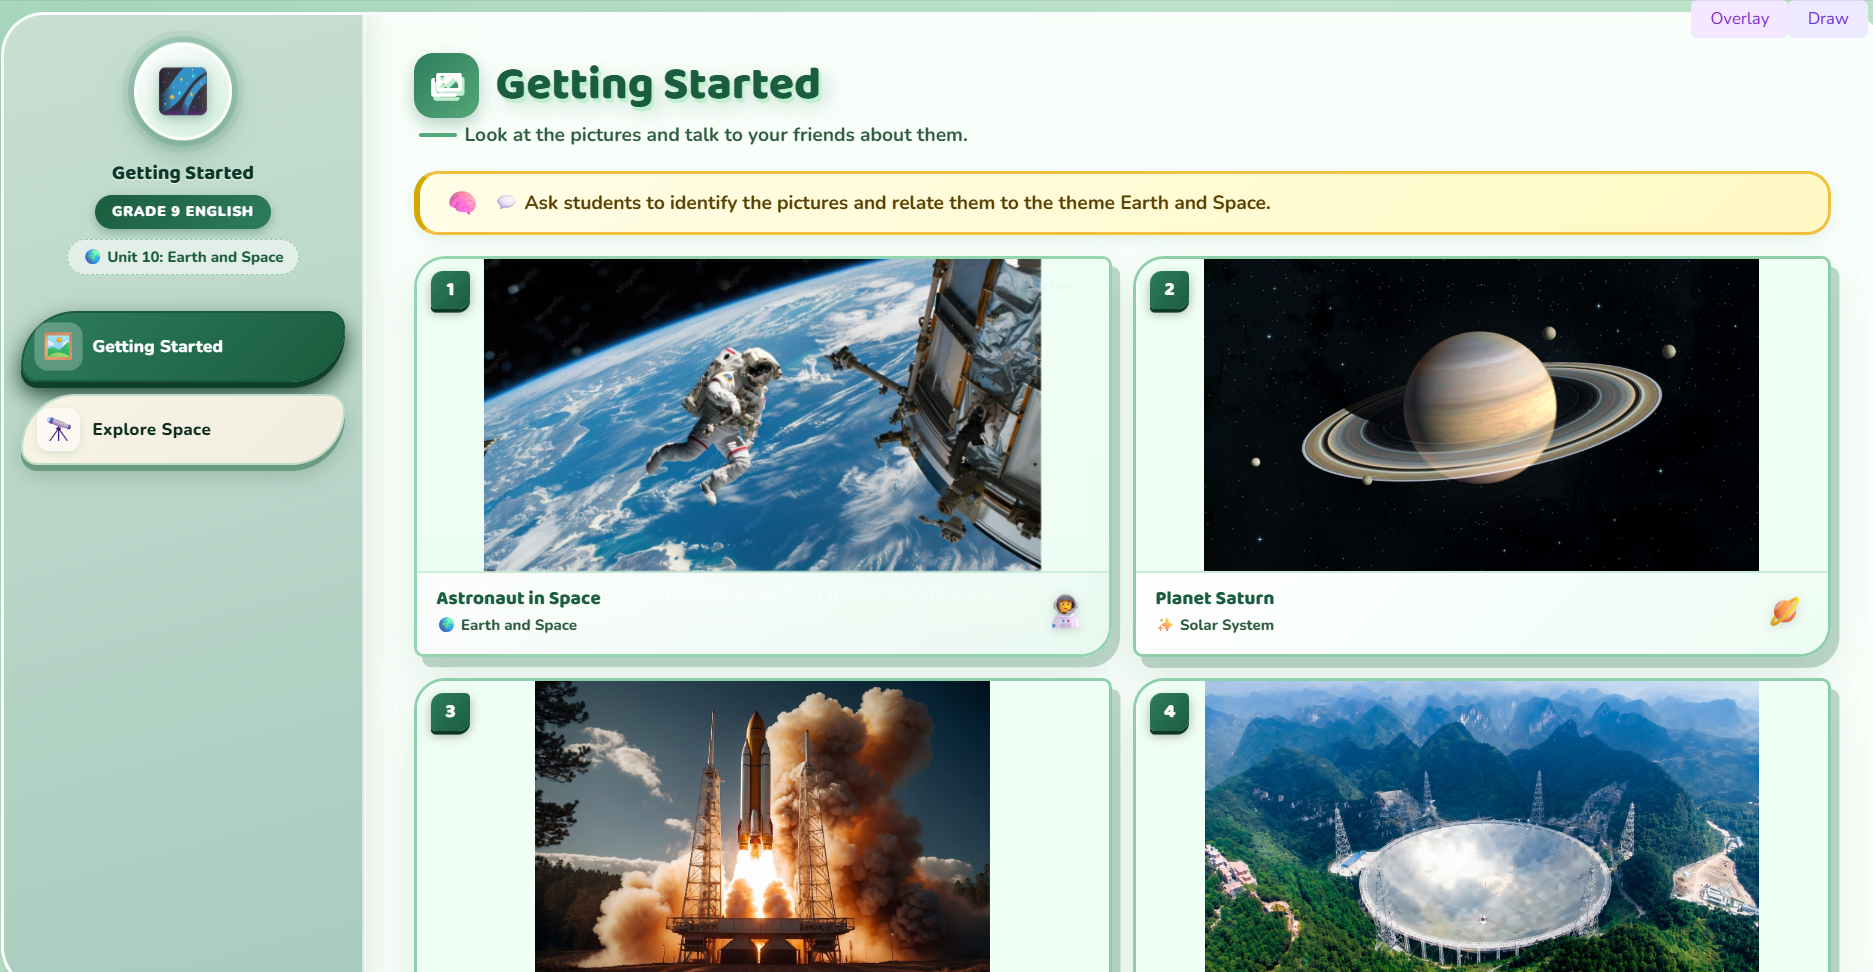The width and height of the screenshot is (1873, 972).
Task: Click the Draw button
Action: 1827,19
